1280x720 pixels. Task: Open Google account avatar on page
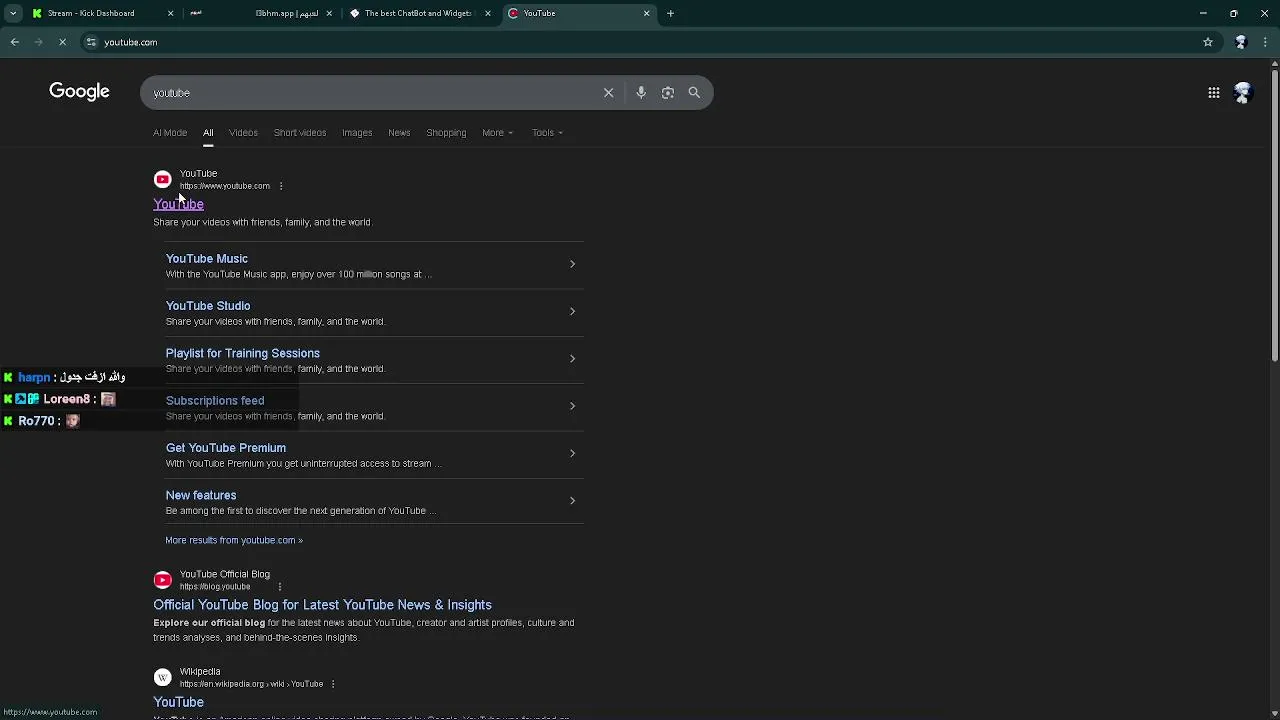(x=1243, y=93)
